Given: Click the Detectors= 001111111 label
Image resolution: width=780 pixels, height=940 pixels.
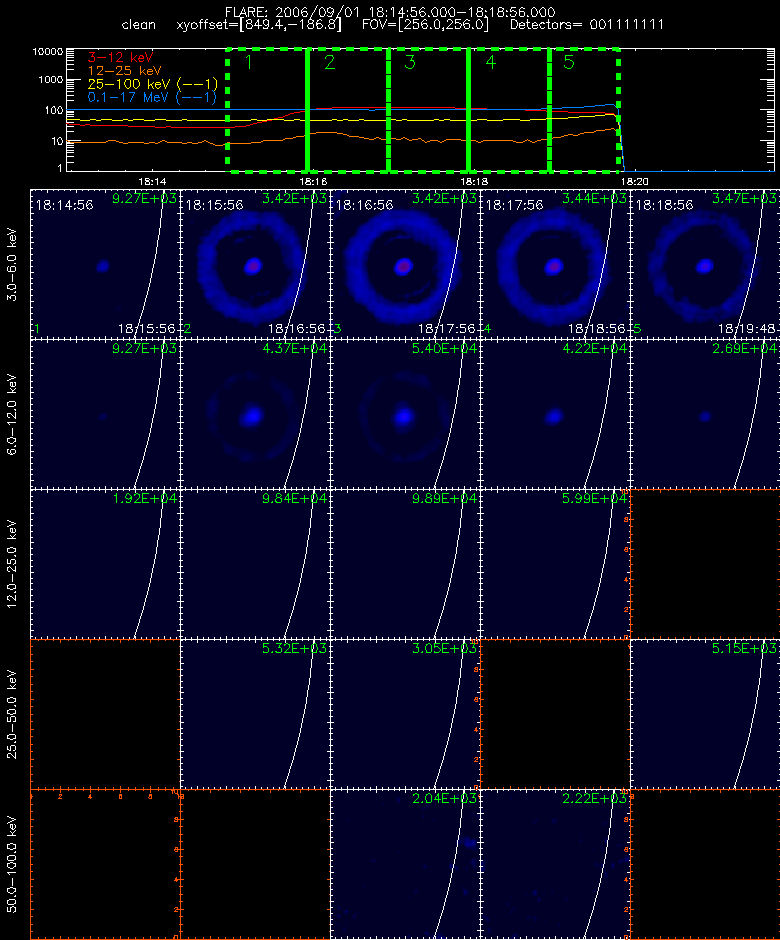Looking at the screenshot, I should 587,25.
